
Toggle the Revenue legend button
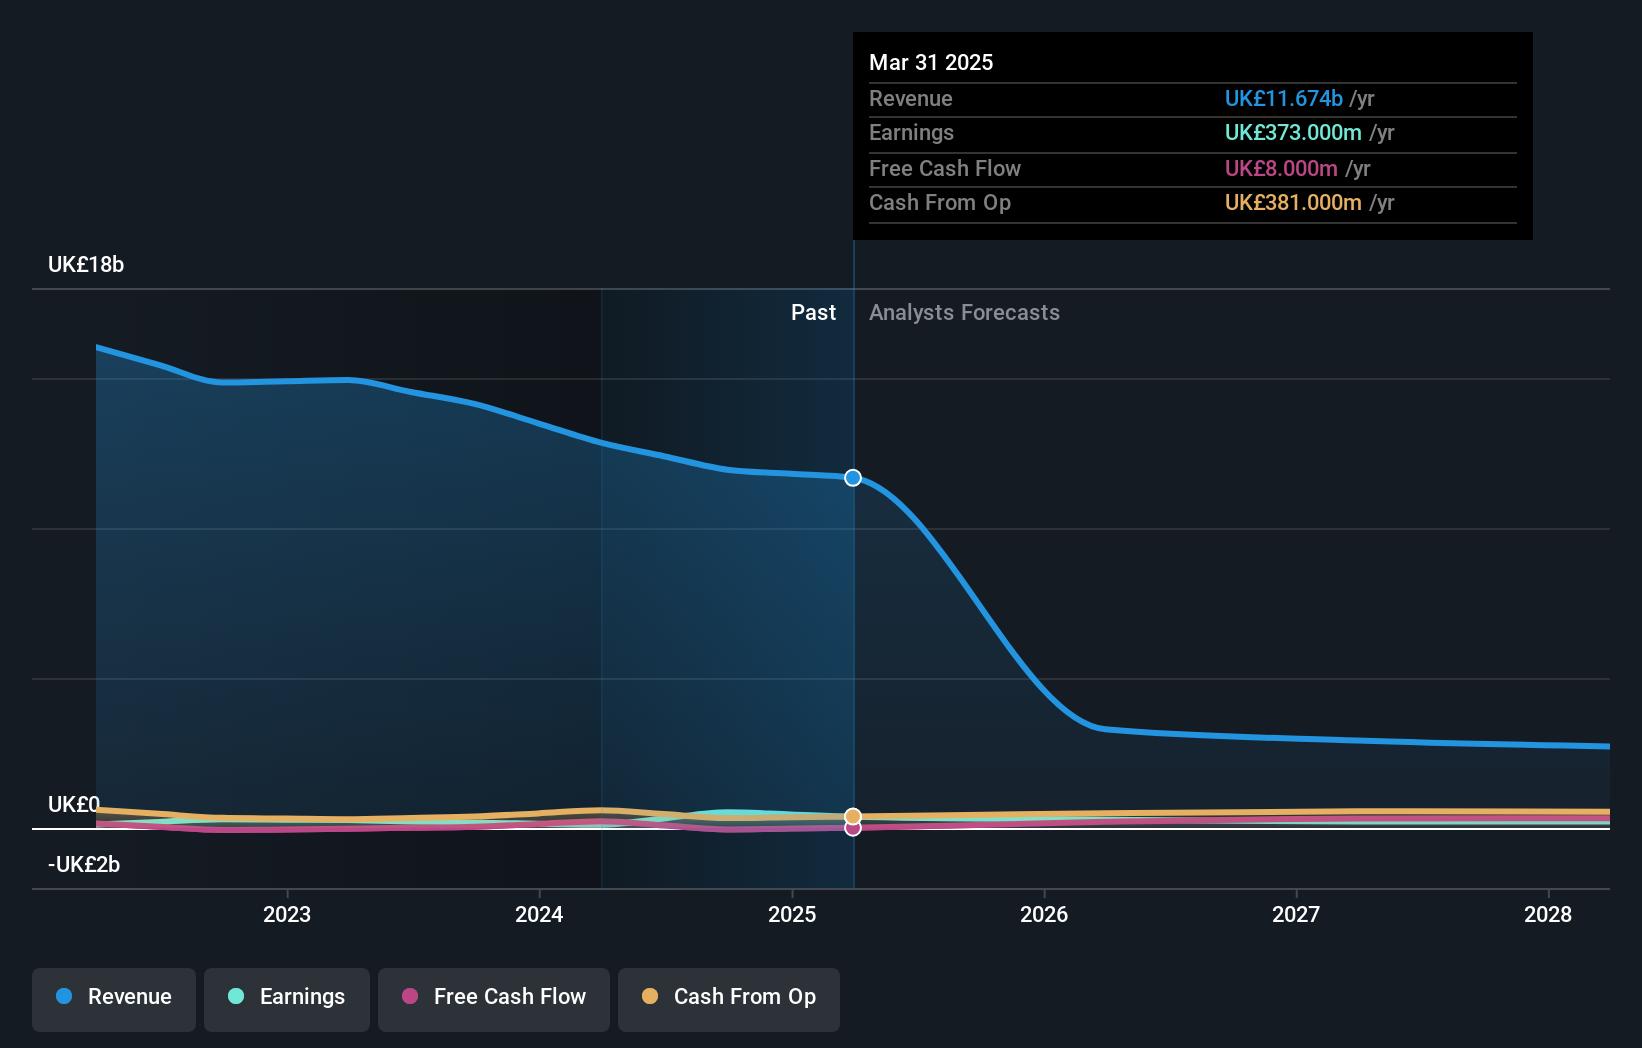coord(114,999)
